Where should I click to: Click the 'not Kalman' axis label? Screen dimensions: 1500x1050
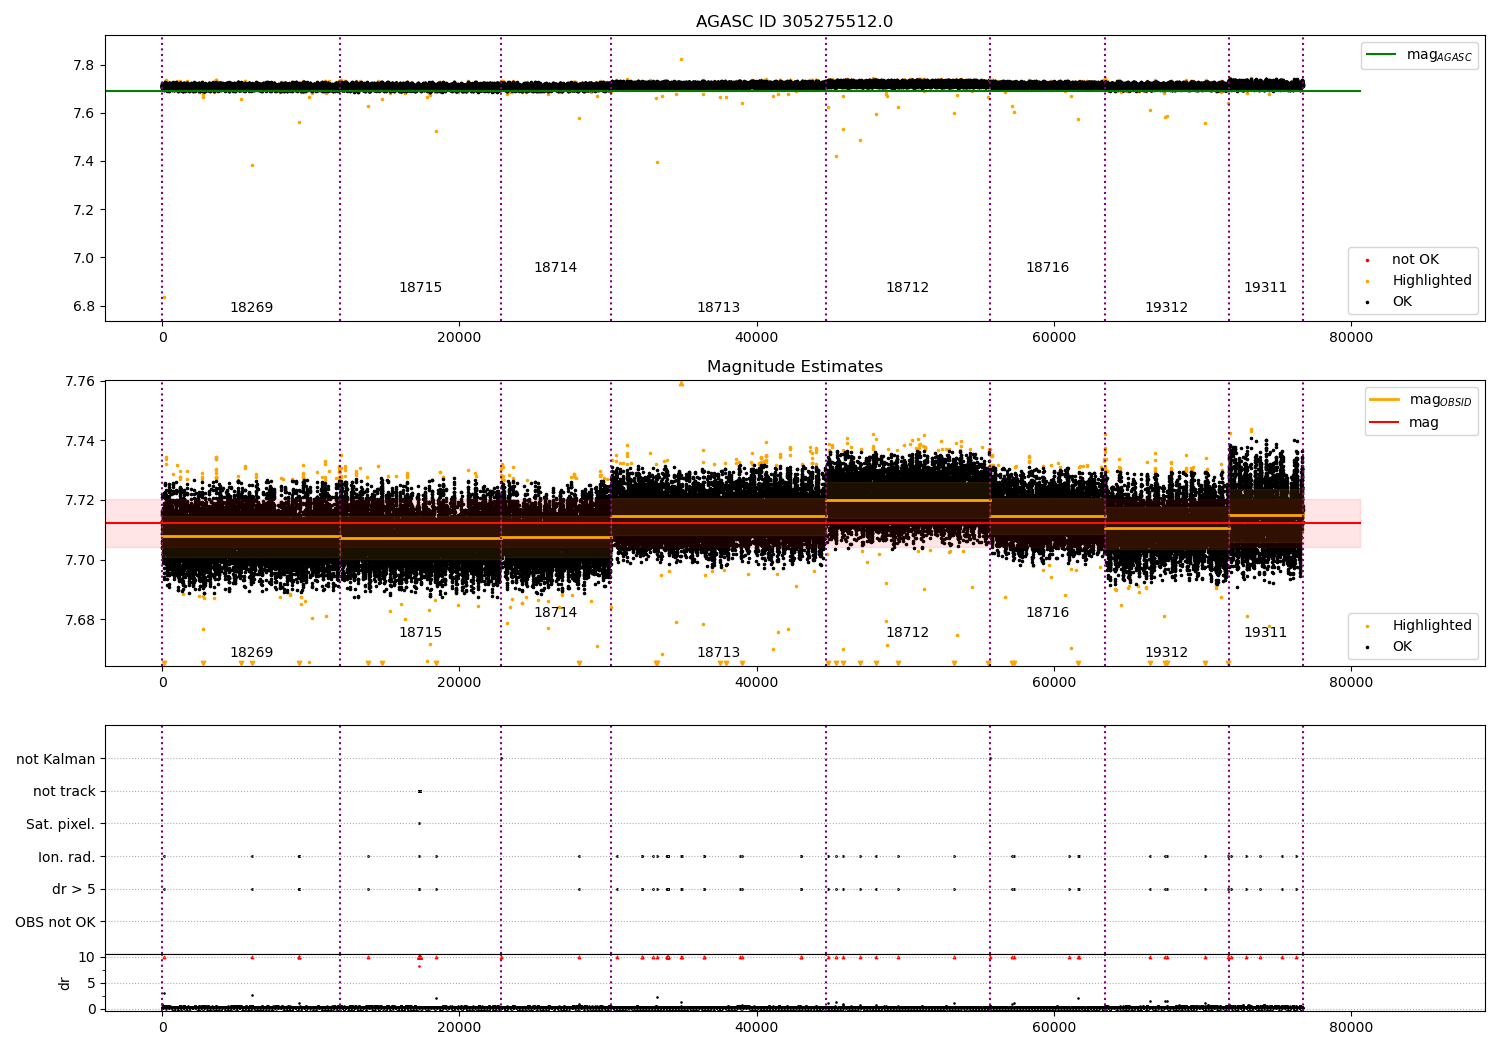coord(56,760)
